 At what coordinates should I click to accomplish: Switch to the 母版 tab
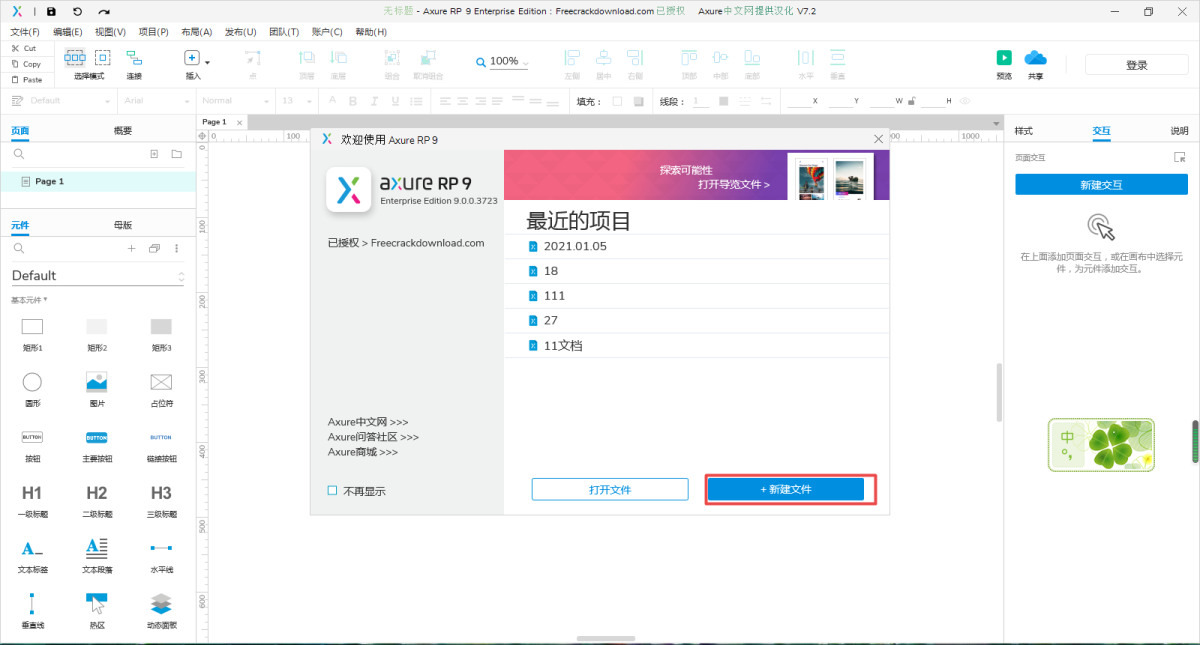(122, 225)
